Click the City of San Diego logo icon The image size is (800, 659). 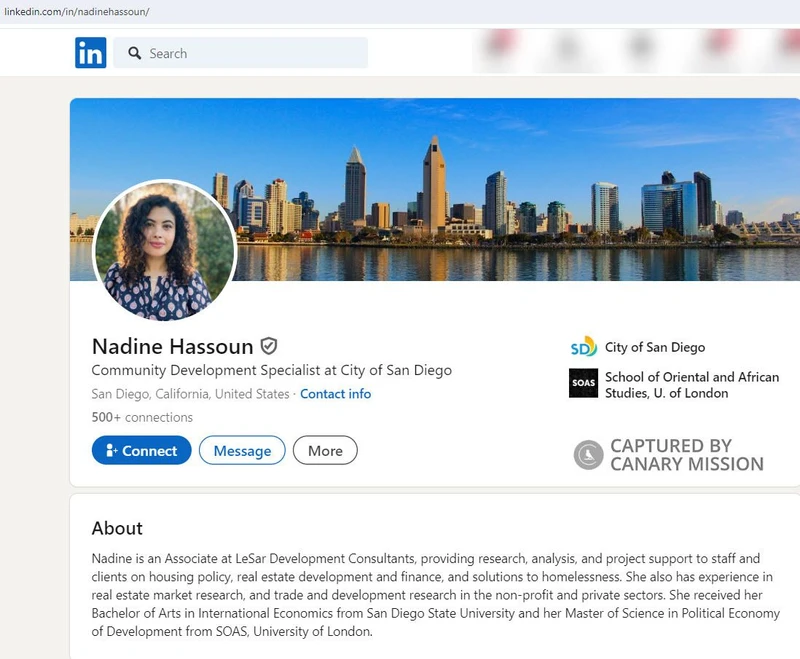(583, 347)
